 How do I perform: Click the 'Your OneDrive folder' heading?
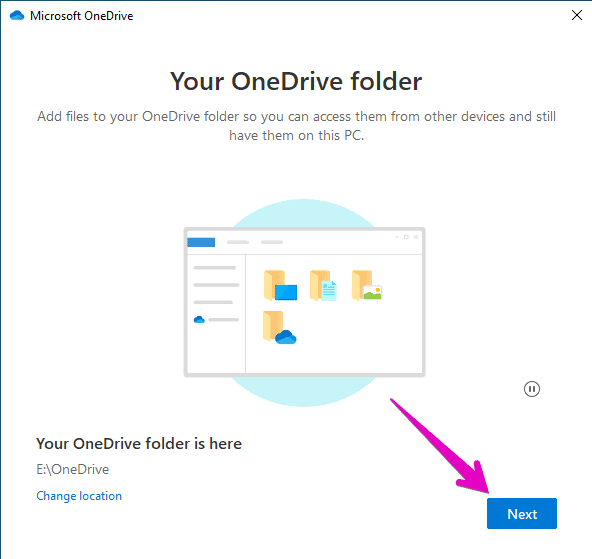click(x=296, y=81)
